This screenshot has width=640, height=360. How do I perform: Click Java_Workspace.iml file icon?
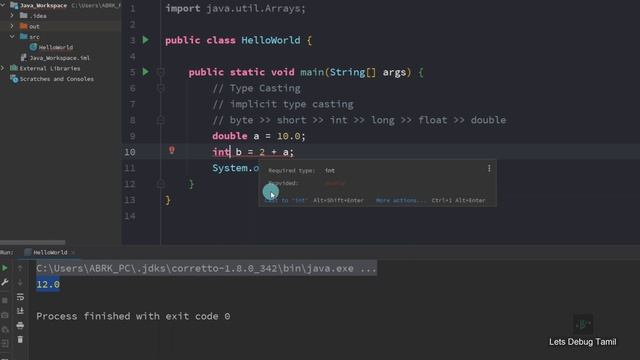tap(24, 58)
